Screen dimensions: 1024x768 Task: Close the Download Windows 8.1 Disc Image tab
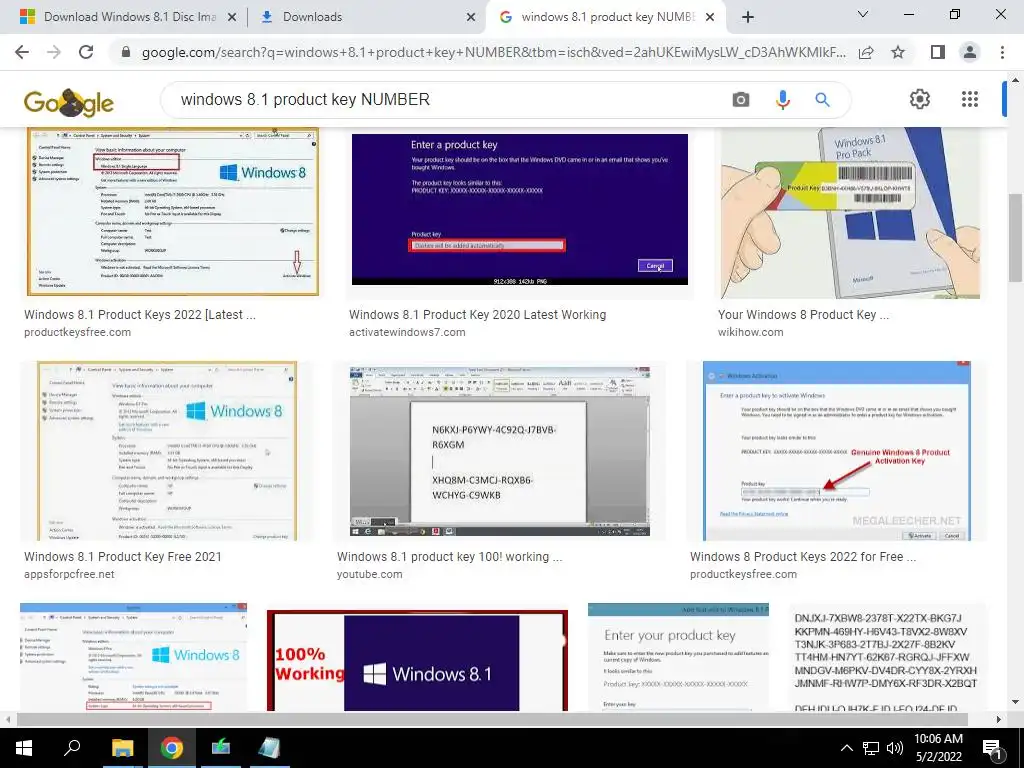(232, 18)
